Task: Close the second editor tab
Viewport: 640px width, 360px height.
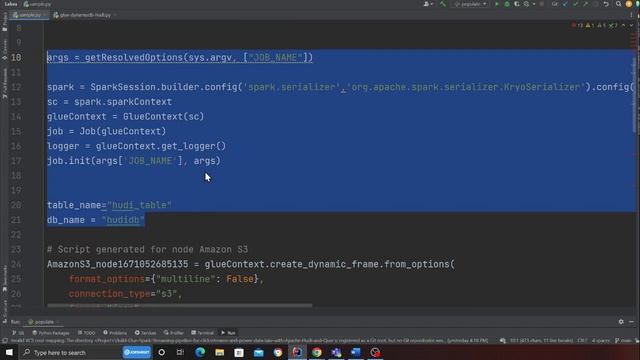Action: [115, 15]
